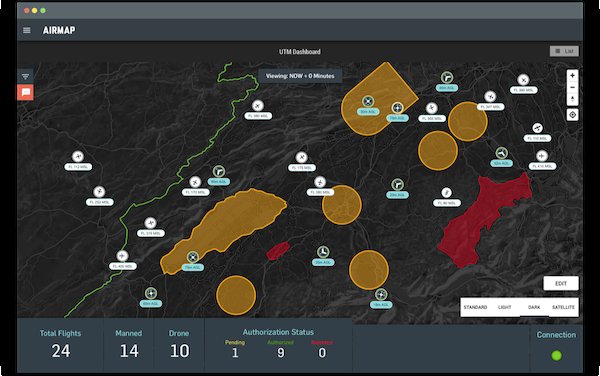Select the drone icon above 90m AGL

point(218,171)
